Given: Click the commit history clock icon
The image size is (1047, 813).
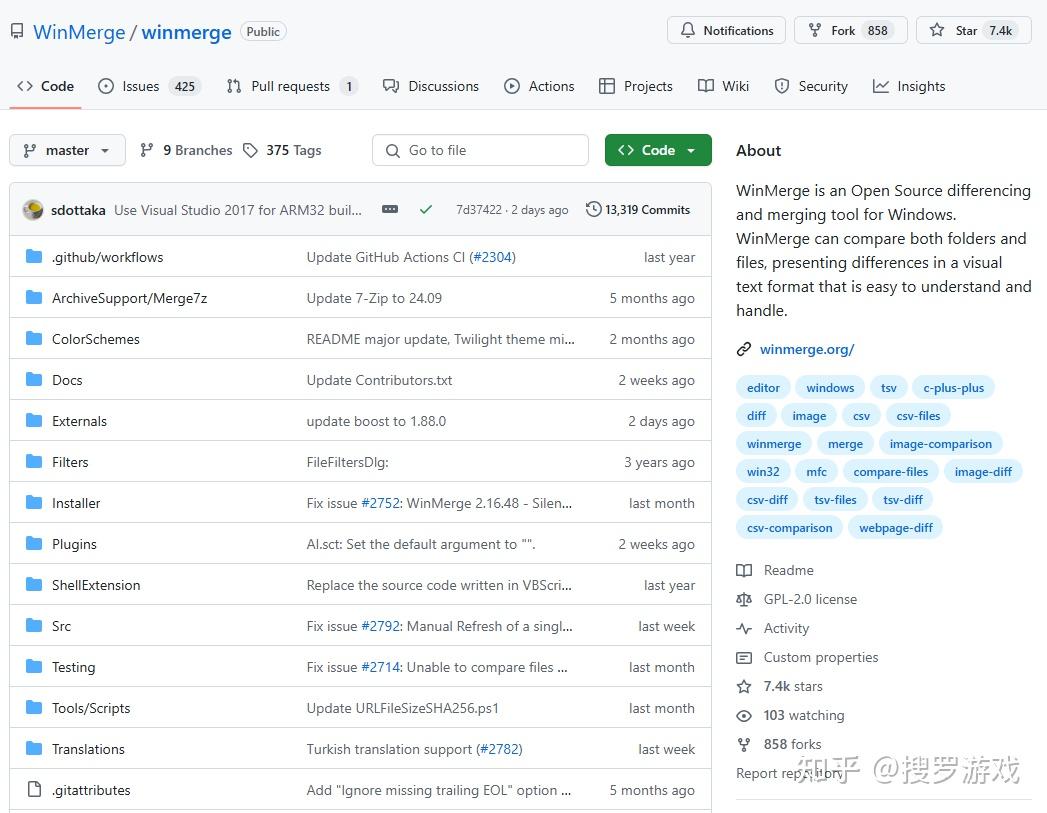Looking at the screenshot, I should tap(593, 210).
